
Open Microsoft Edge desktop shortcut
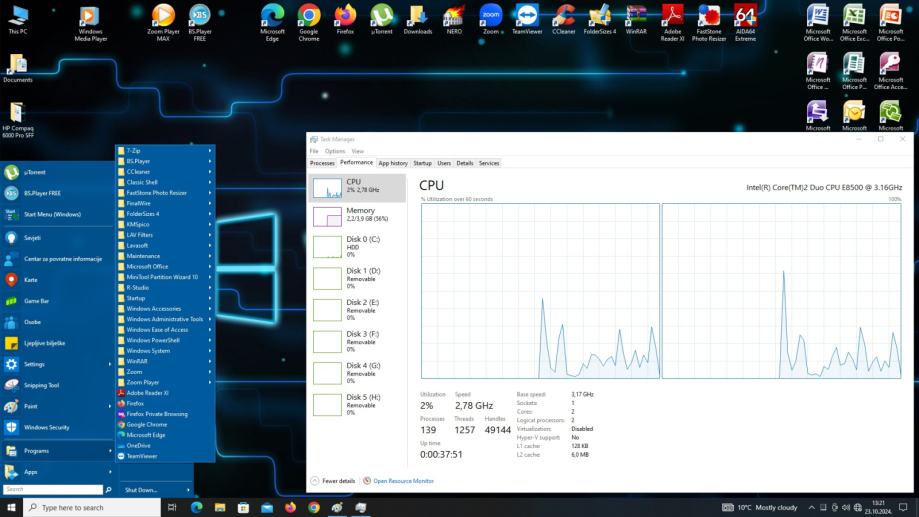[273, 23]
